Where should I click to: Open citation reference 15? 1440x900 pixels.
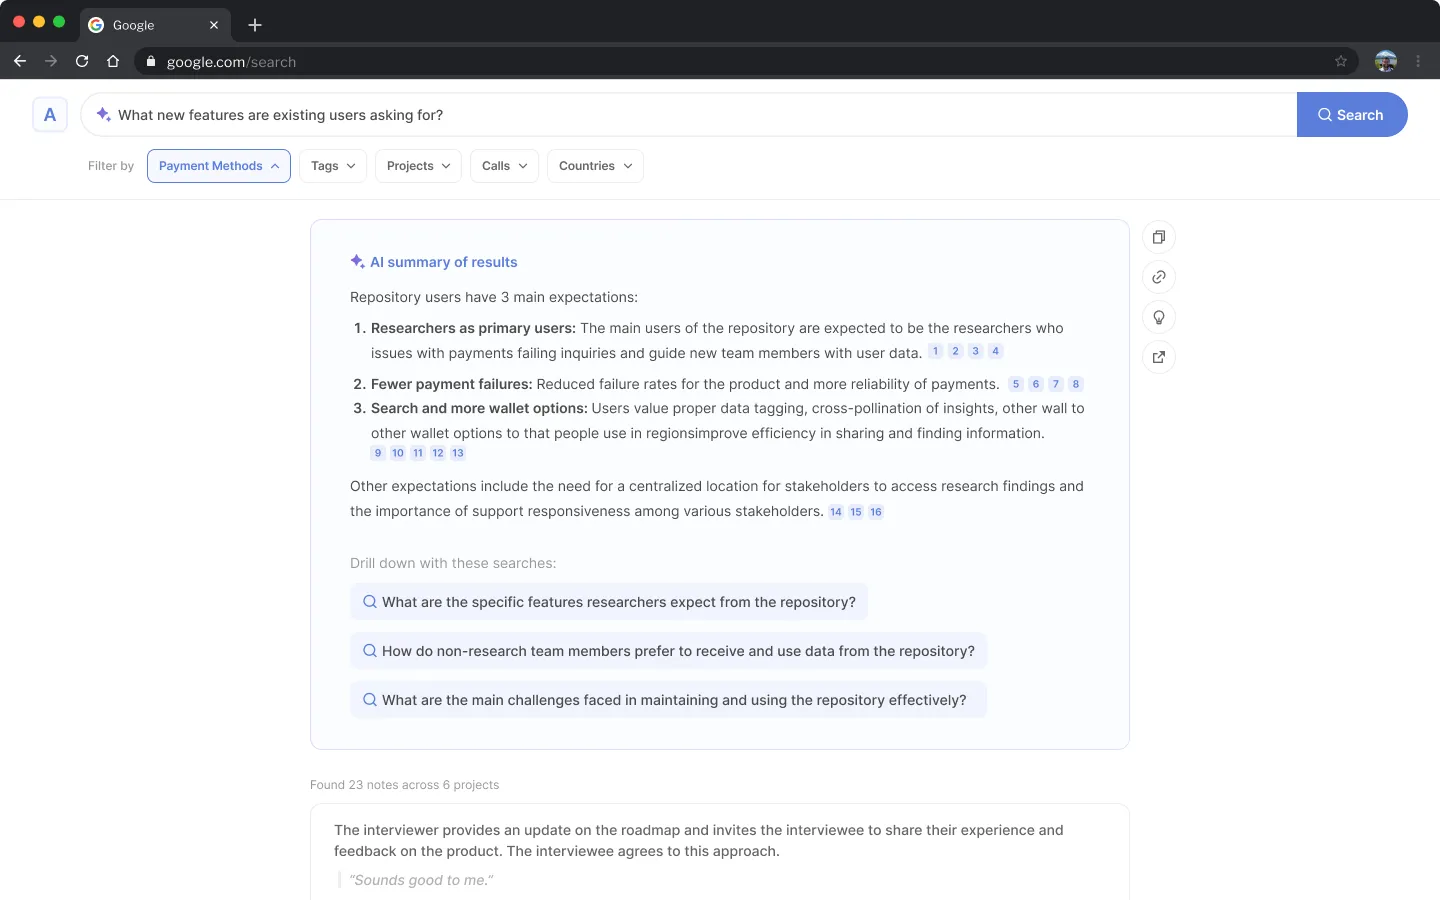[x=856, y=512]
